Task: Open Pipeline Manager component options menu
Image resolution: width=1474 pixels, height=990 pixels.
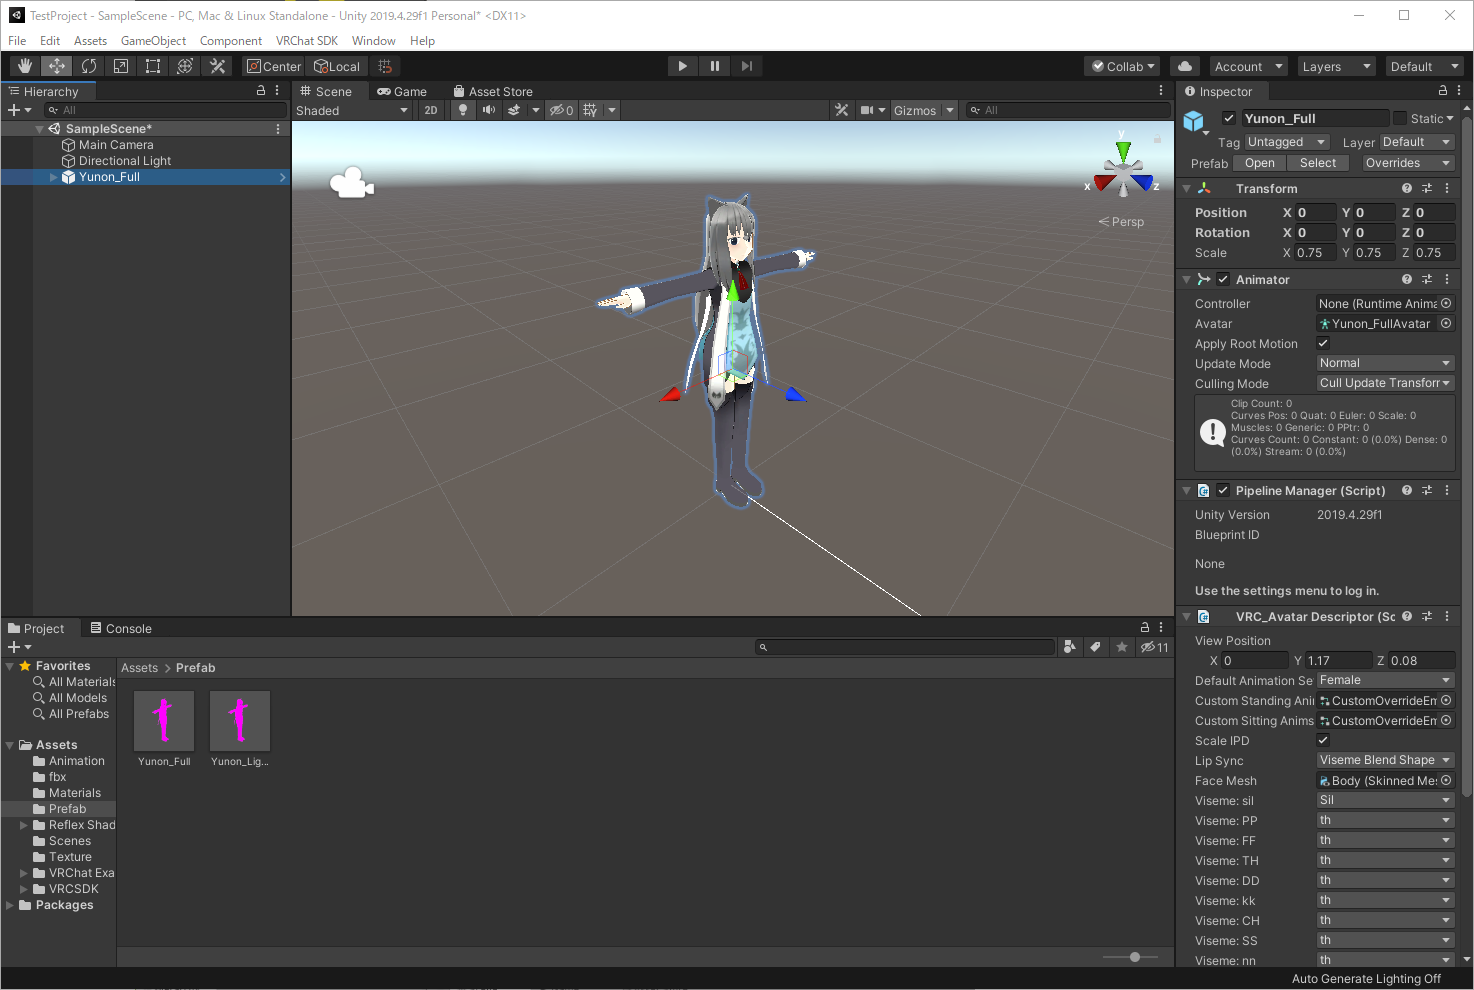Action: click(x=1447, y=490)
